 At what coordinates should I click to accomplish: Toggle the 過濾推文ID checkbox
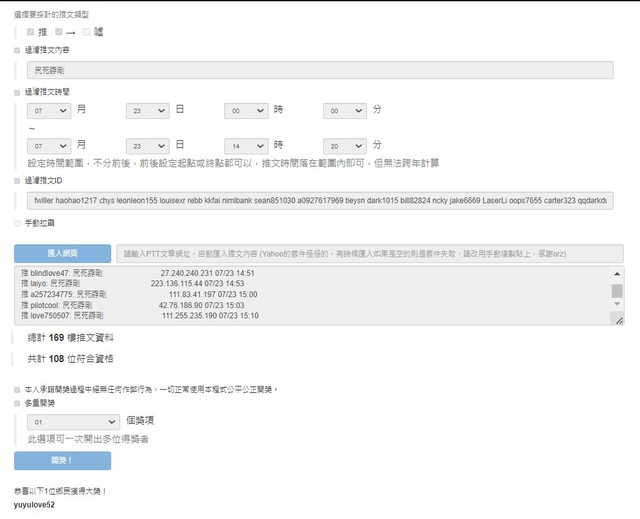pos(17,181)
